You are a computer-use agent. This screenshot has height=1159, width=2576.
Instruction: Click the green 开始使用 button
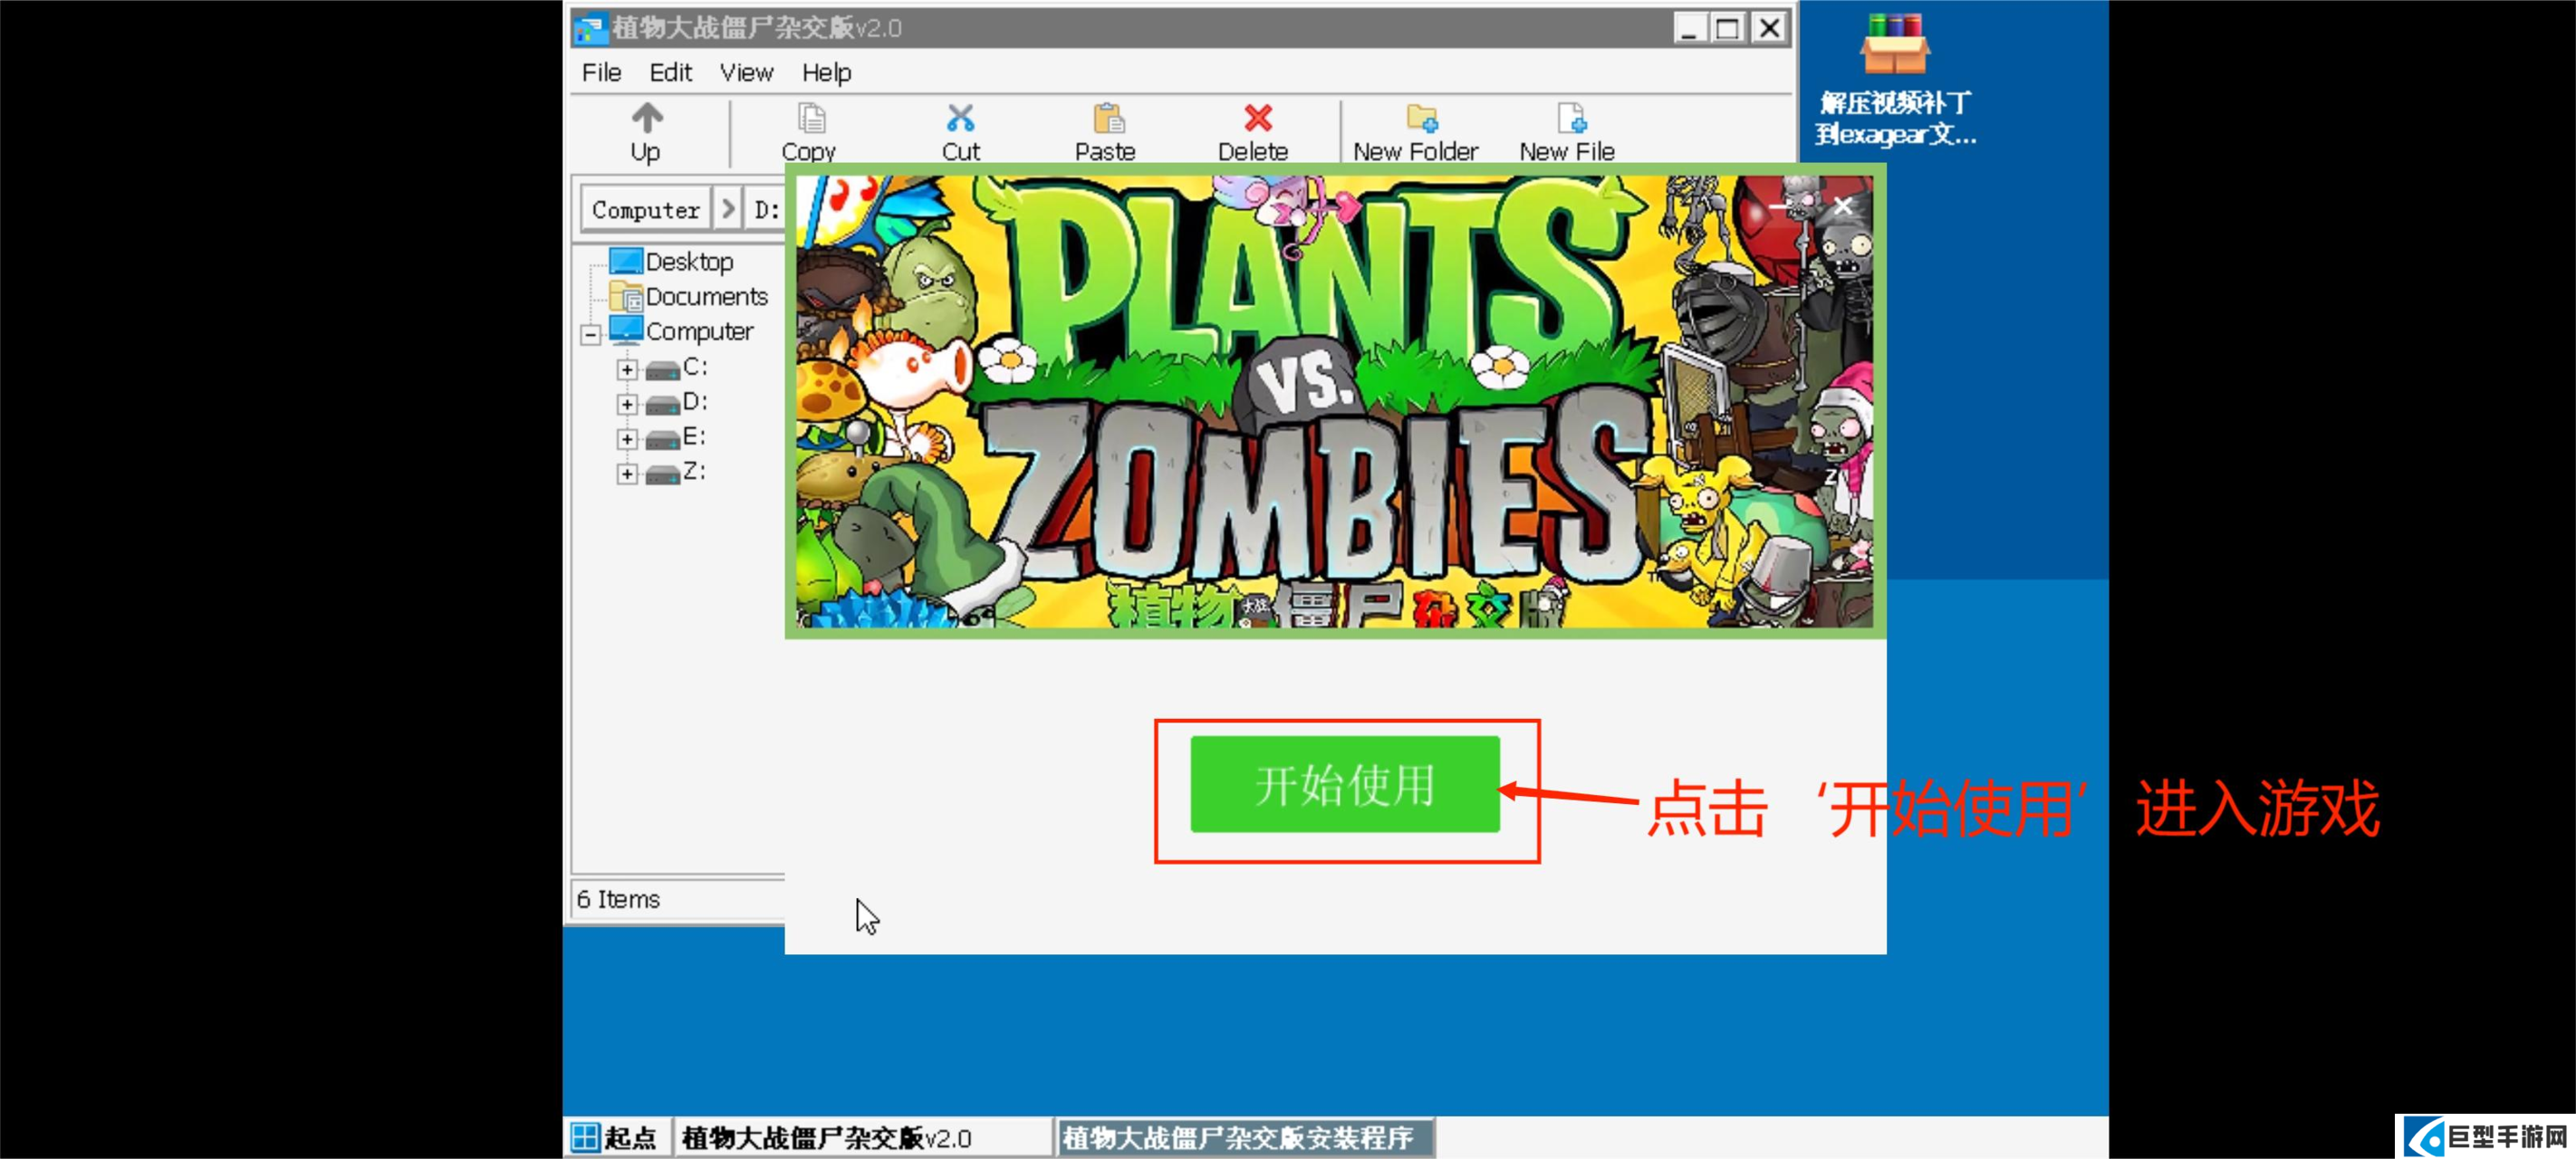click(x=1344, y=784)
